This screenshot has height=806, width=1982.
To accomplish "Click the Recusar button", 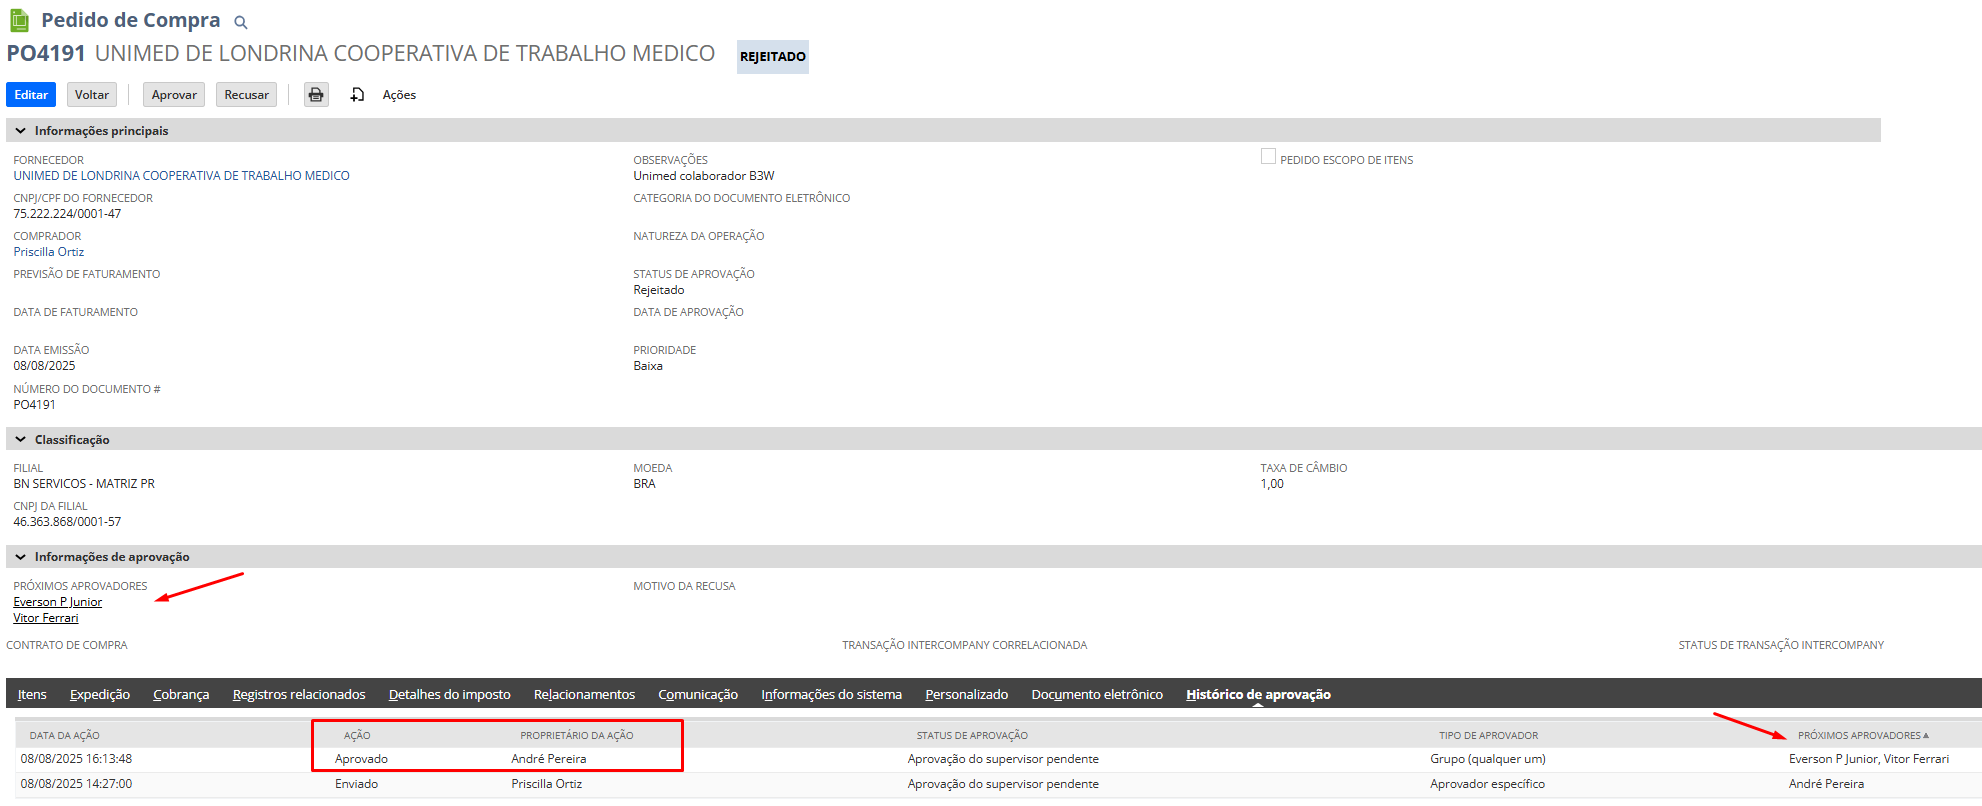I will click(246, 95).
